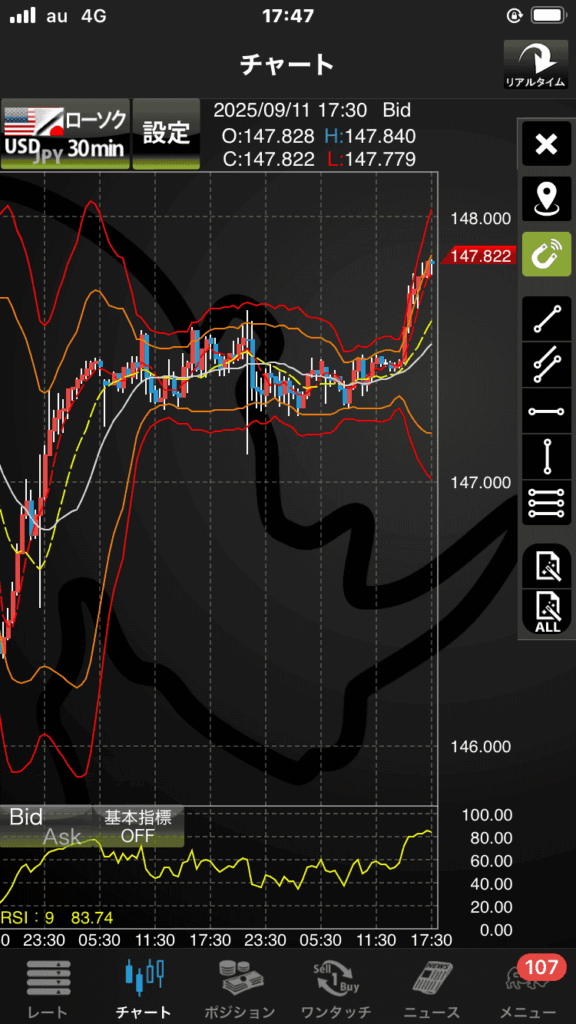
Task: Open USD/JPY 30min candlestick selector
Action: click(x=65, y=135)
